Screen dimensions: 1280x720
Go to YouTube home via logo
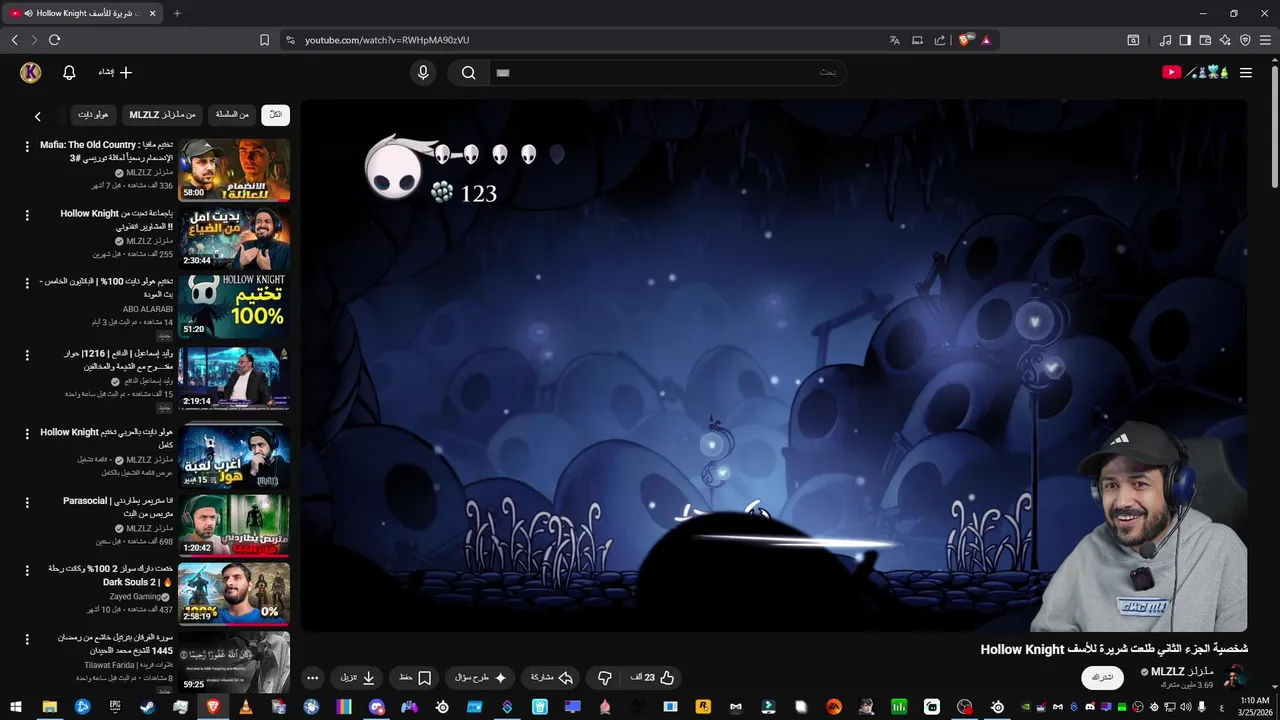click(1195, 72)
